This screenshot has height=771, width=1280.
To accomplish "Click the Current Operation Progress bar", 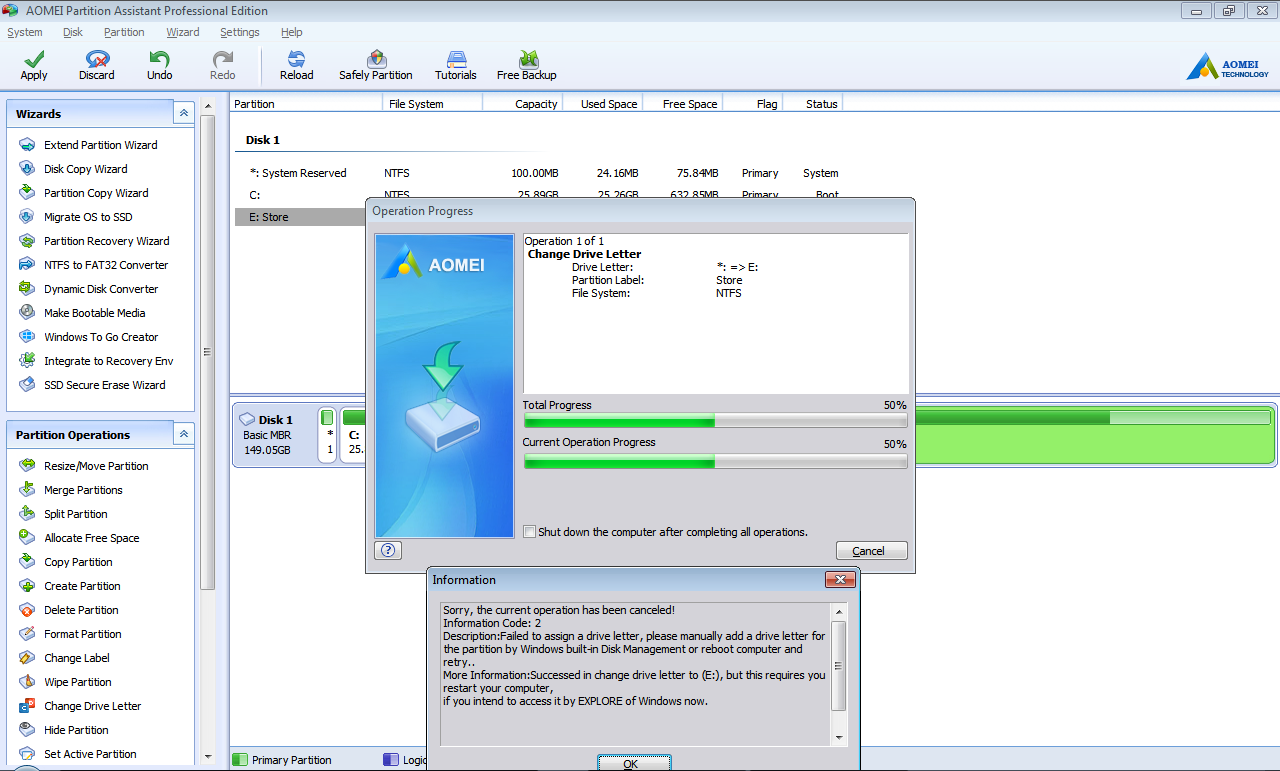I will click(x=715, y=461).
